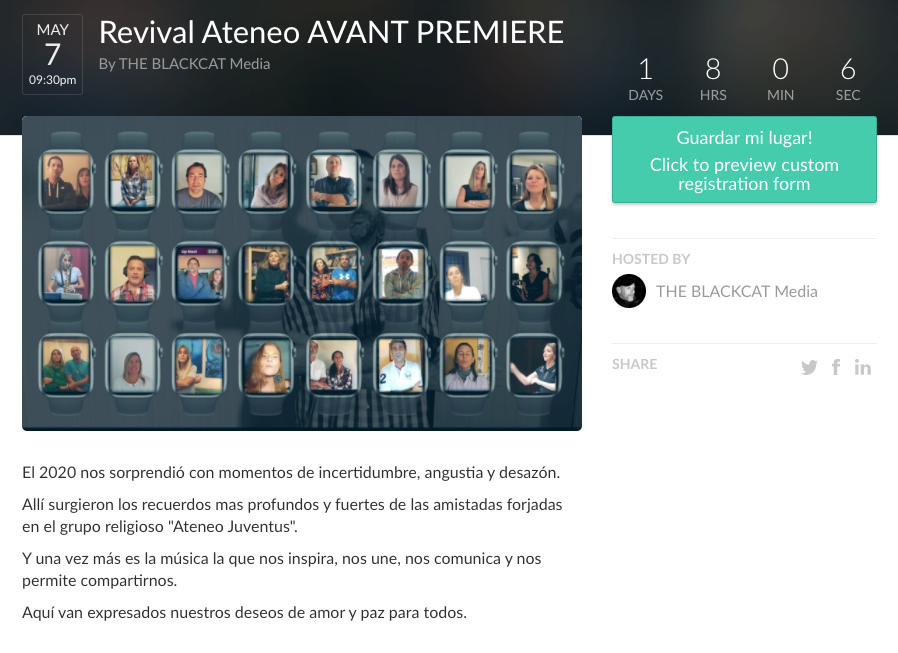This screenshot has width=898, height=653.
Task: Click the Revival Ateneo AVANT PREMIERE title
Action: (x=331, y=32)
